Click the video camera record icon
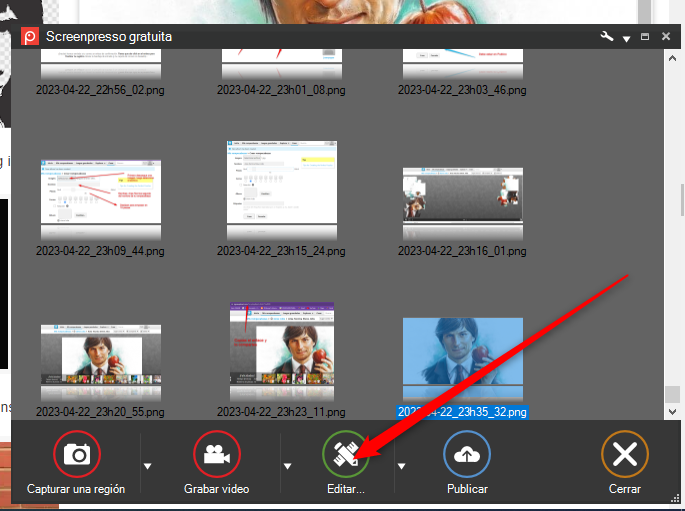 click(217, 454)
